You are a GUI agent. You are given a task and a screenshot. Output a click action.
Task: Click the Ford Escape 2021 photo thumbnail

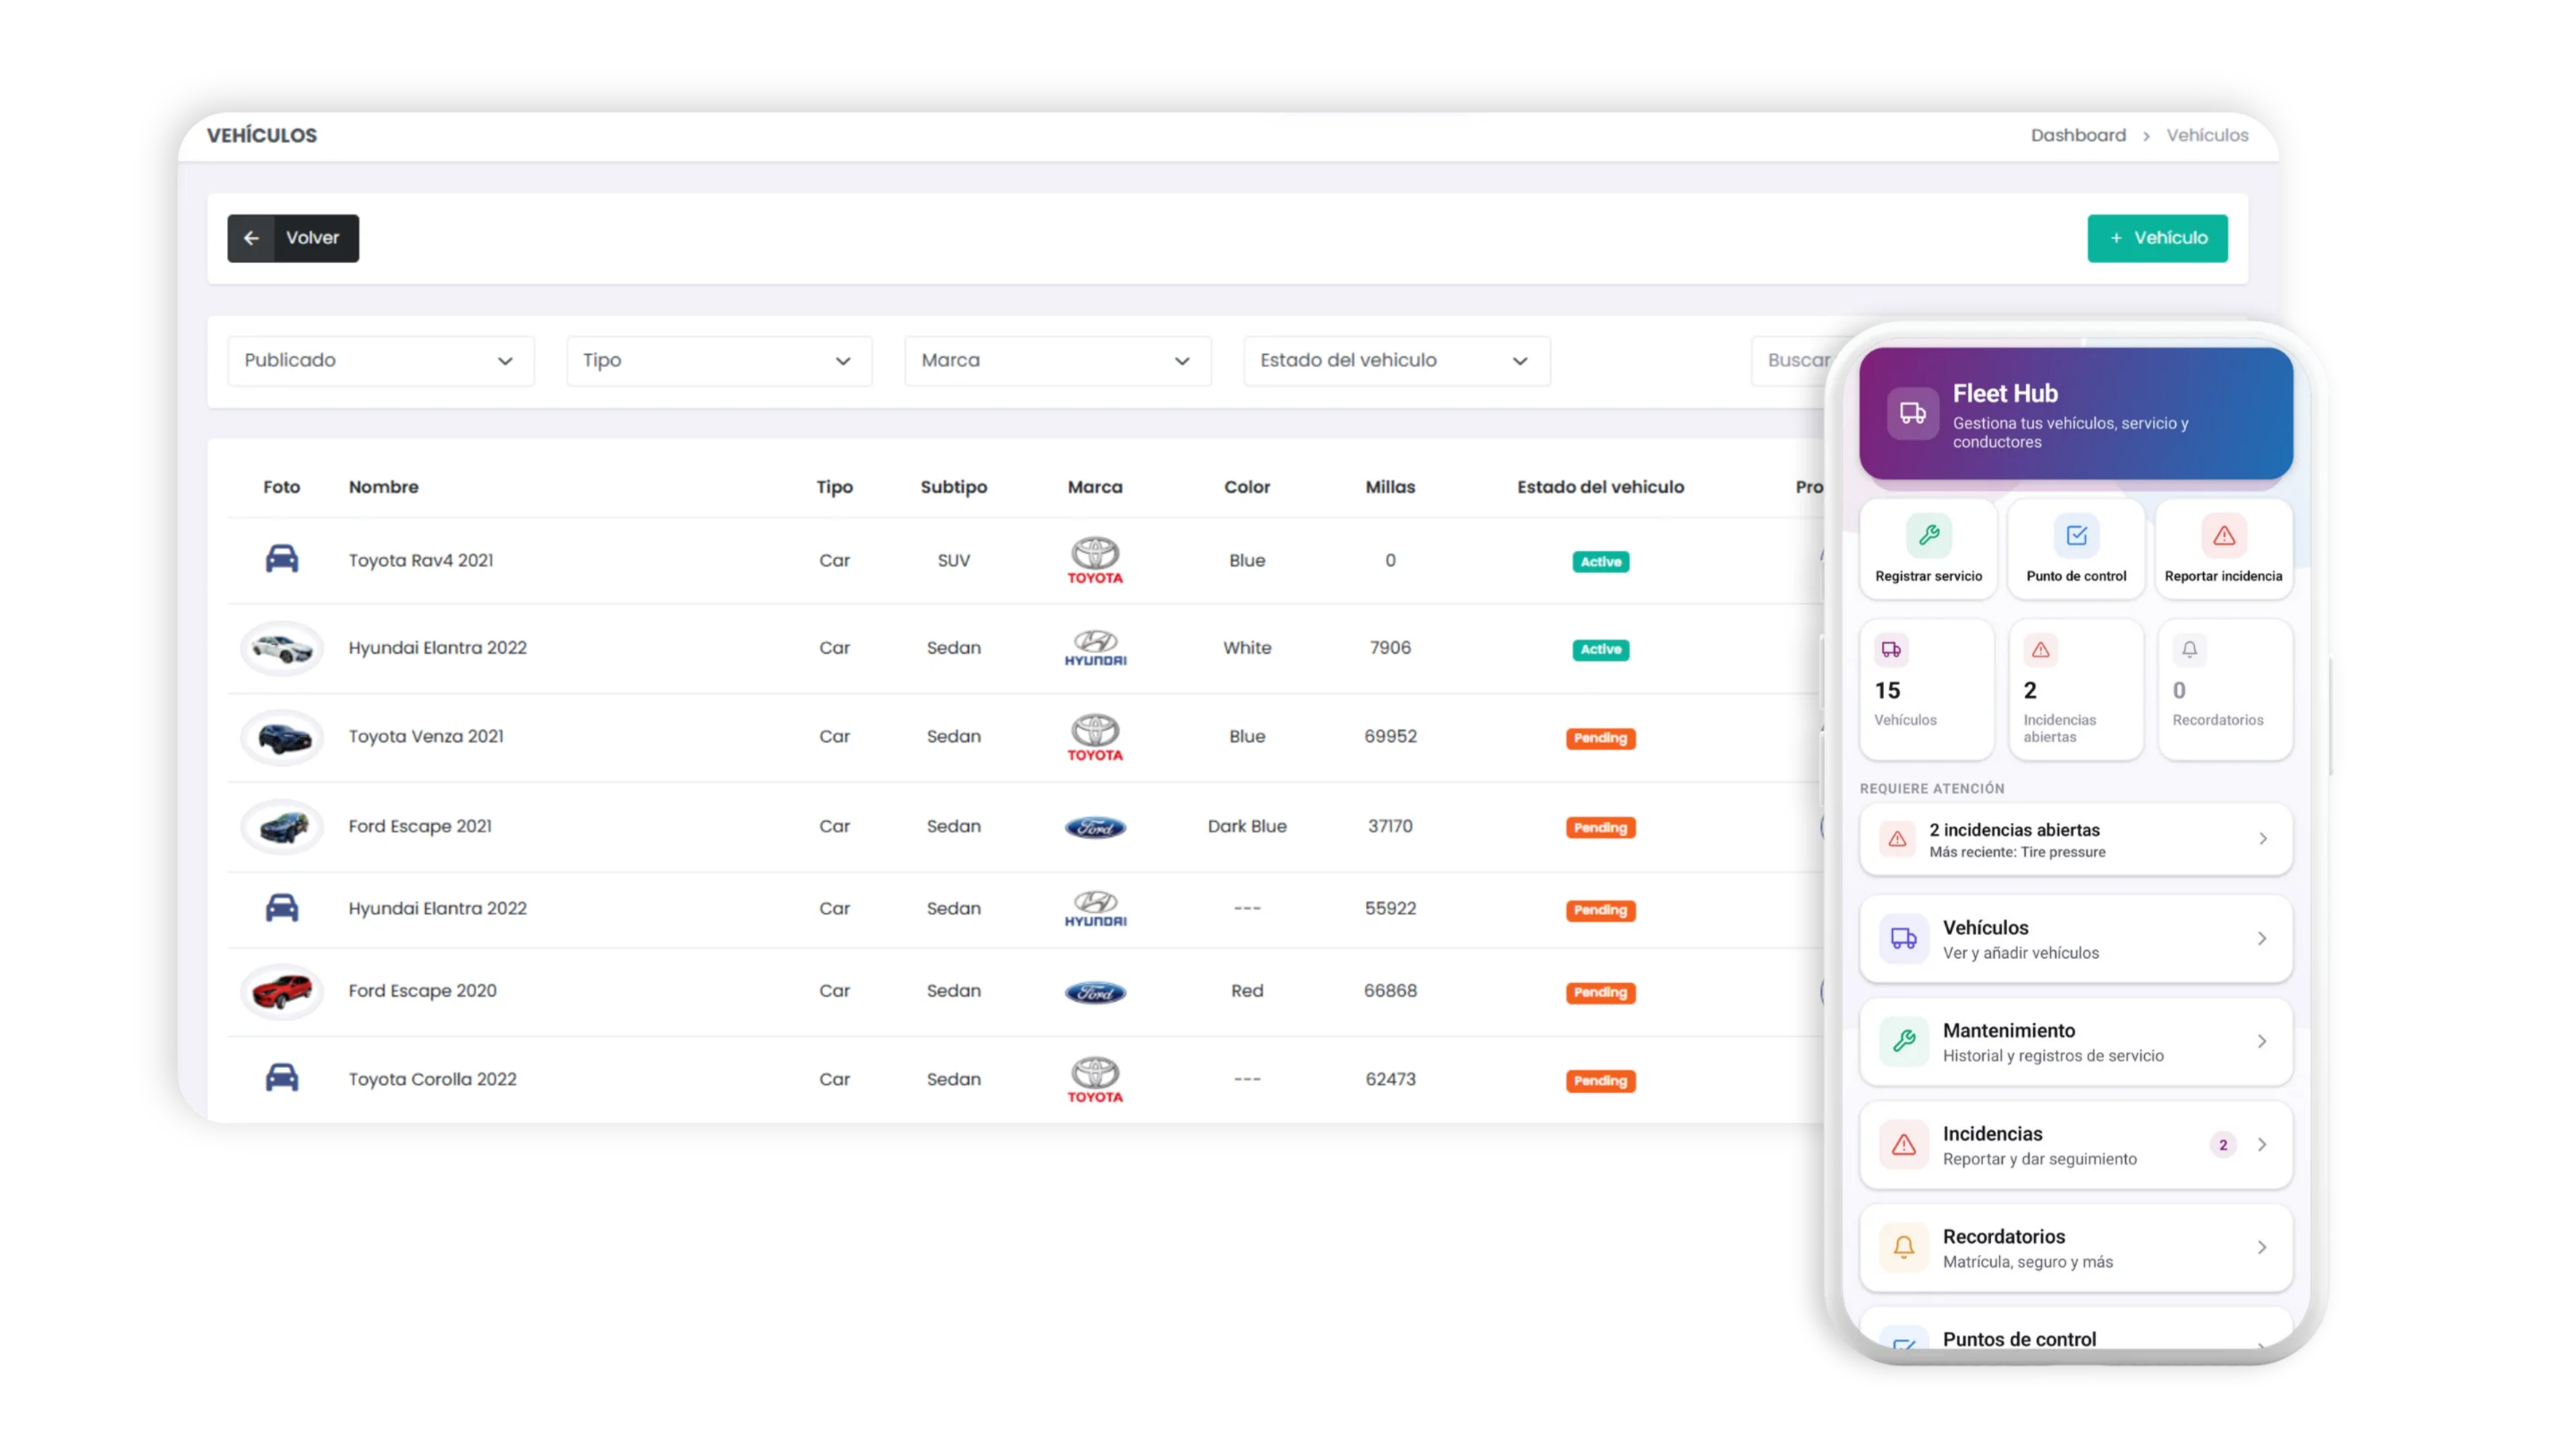281,827
